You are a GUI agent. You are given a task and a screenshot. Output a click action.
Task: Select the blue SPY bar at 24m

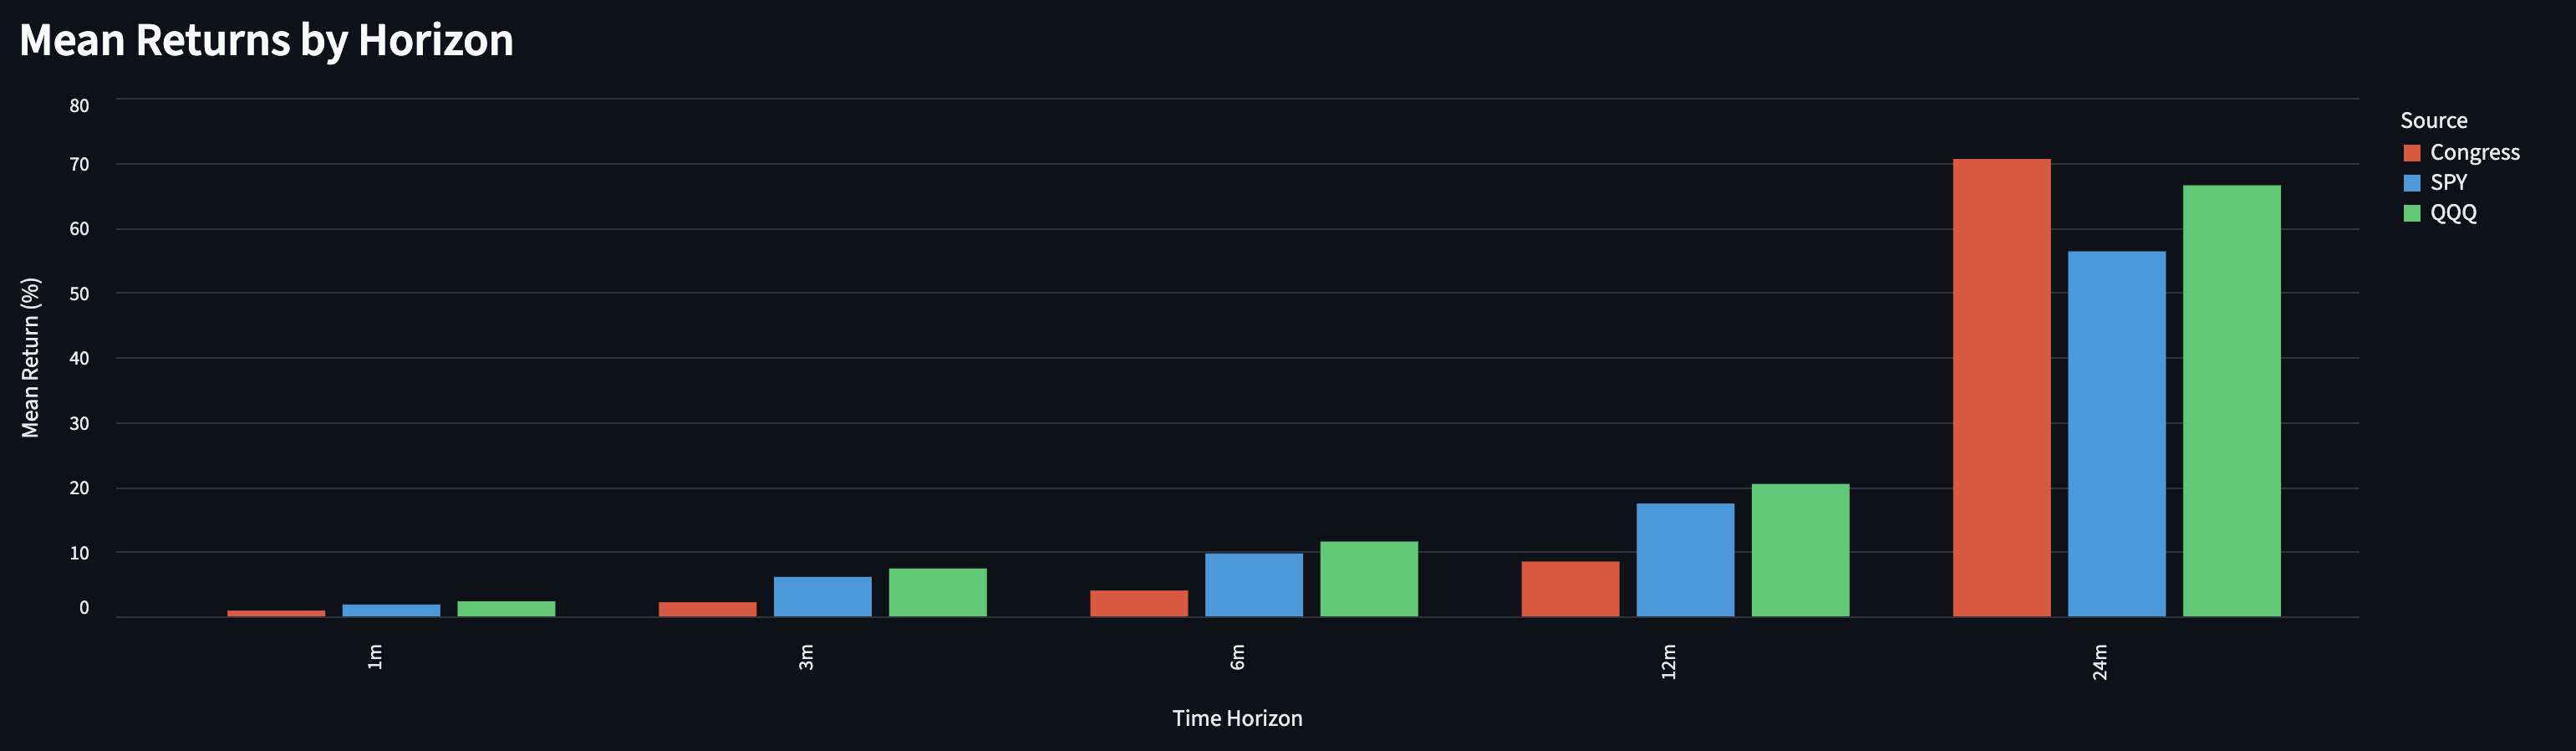point(2116,434)
